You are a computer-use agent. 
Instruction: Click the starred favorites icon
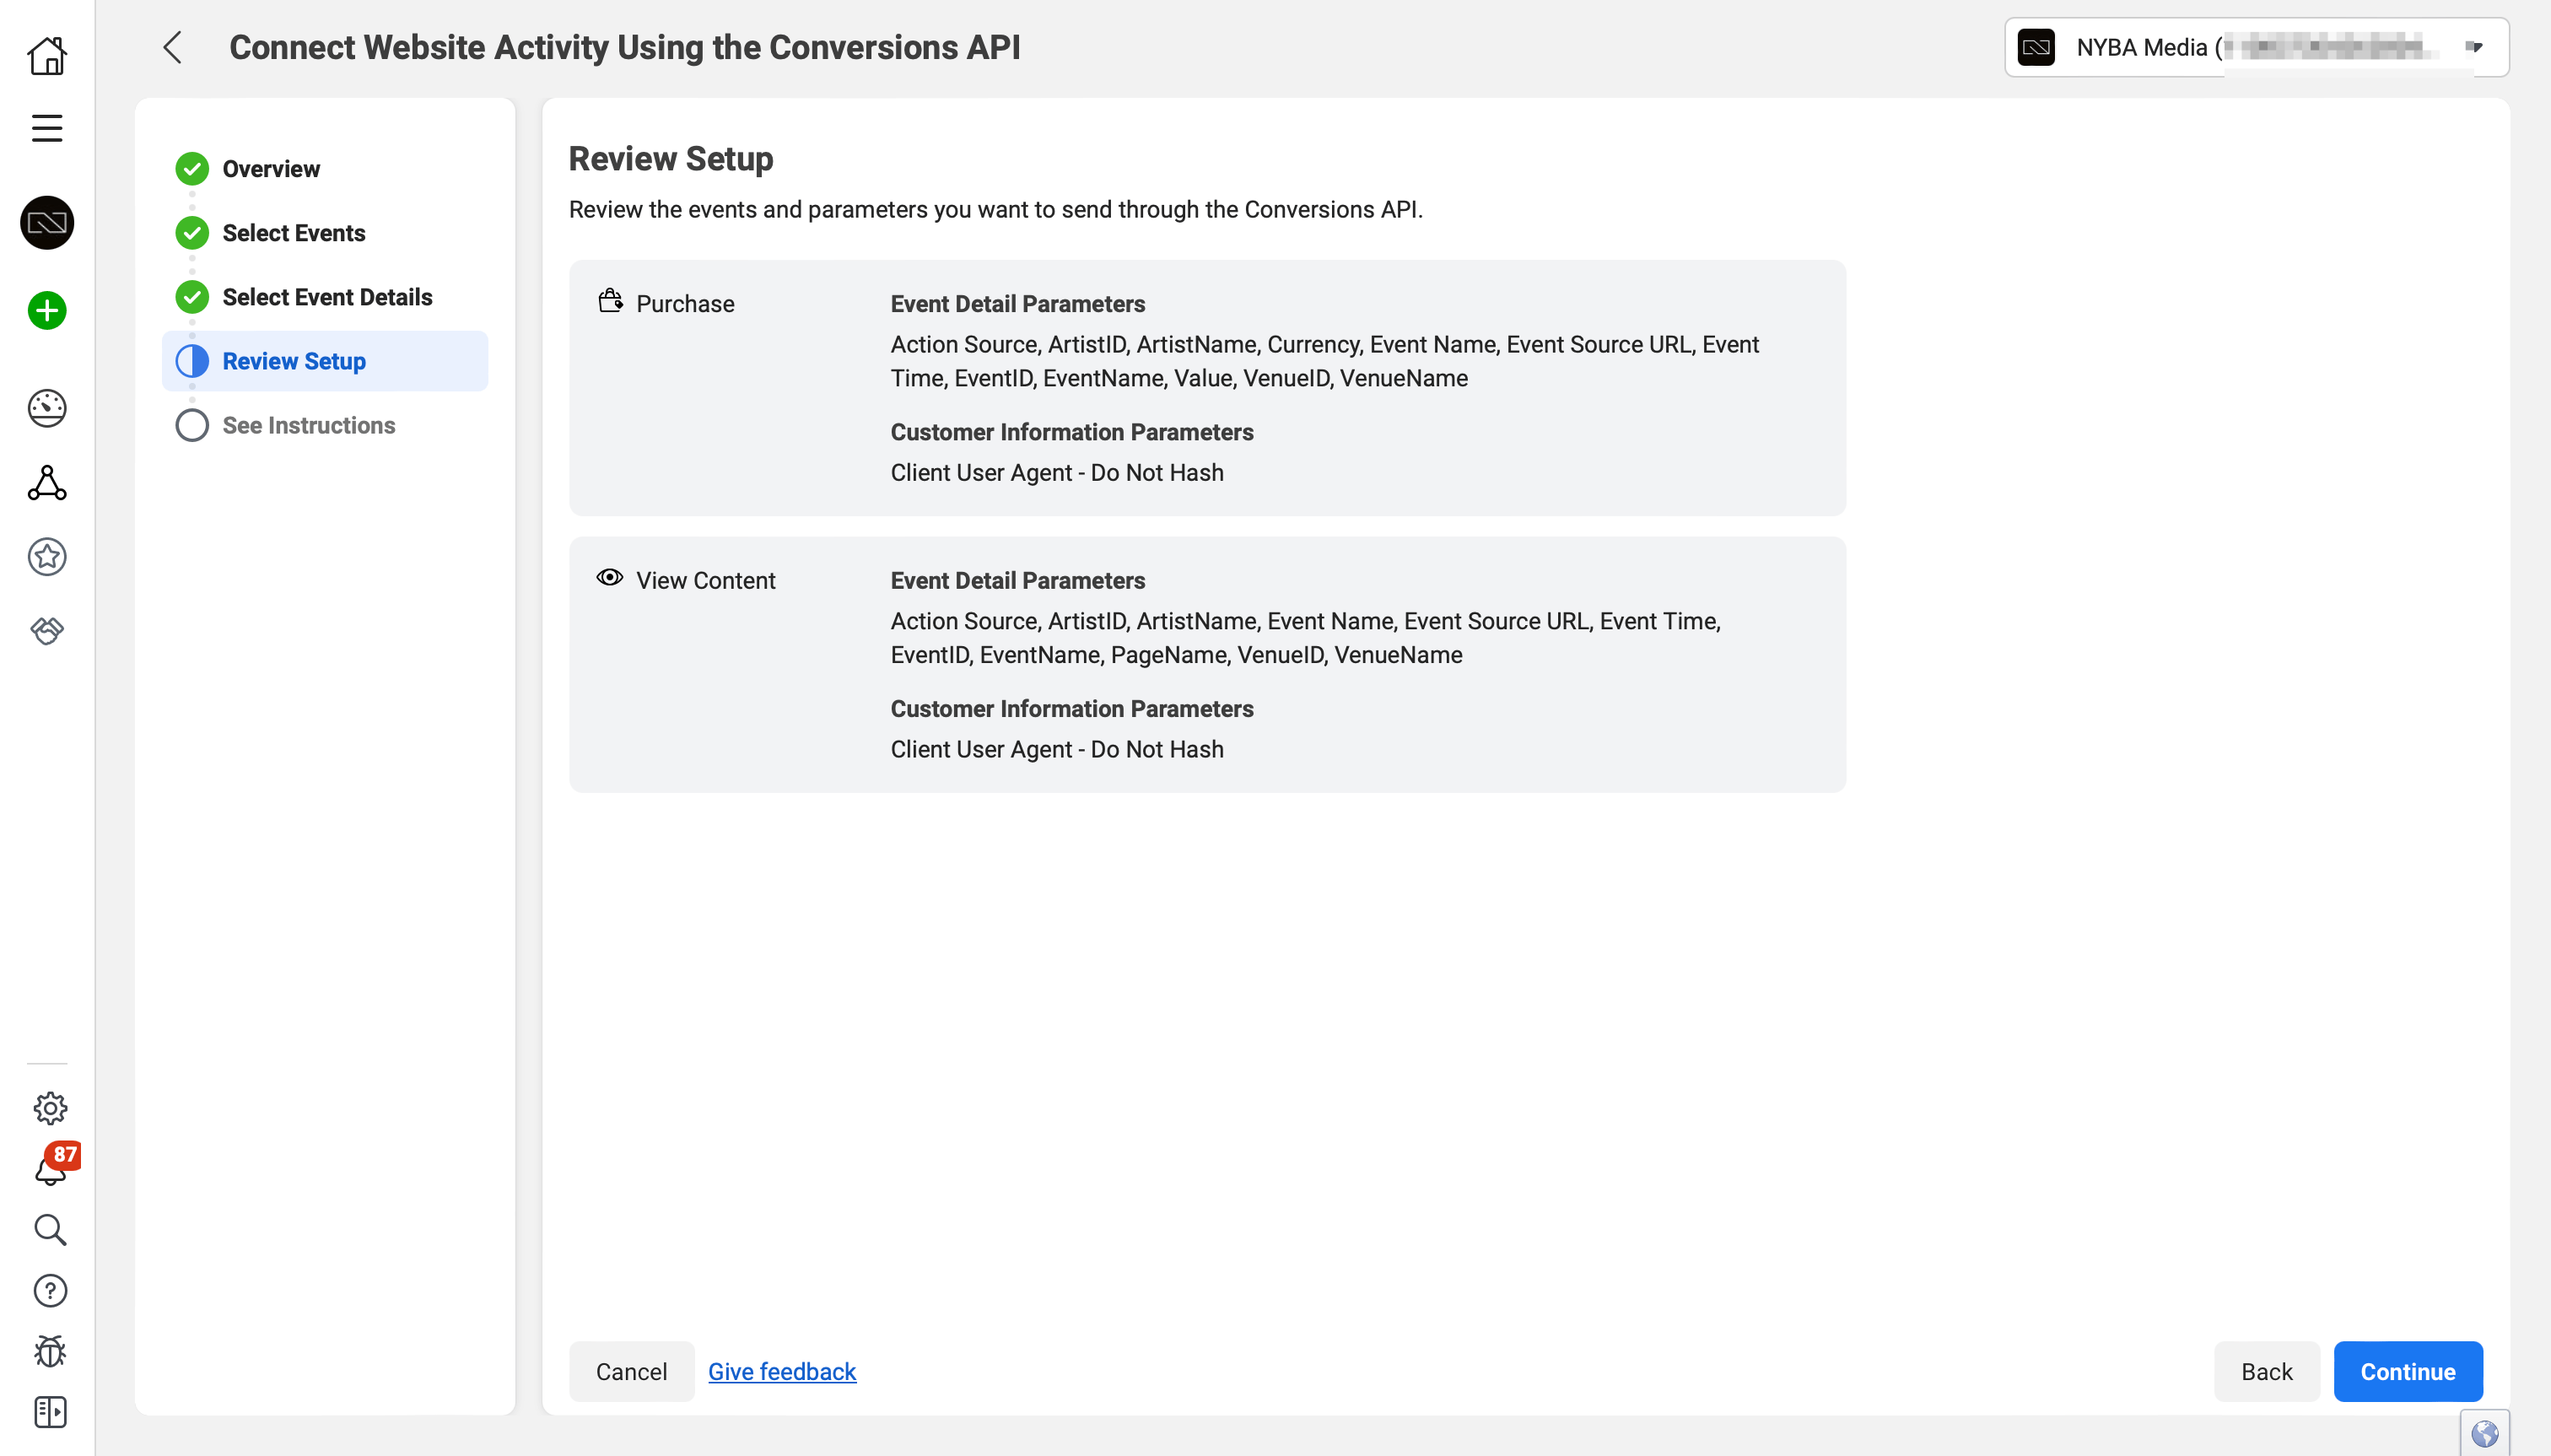47,557
